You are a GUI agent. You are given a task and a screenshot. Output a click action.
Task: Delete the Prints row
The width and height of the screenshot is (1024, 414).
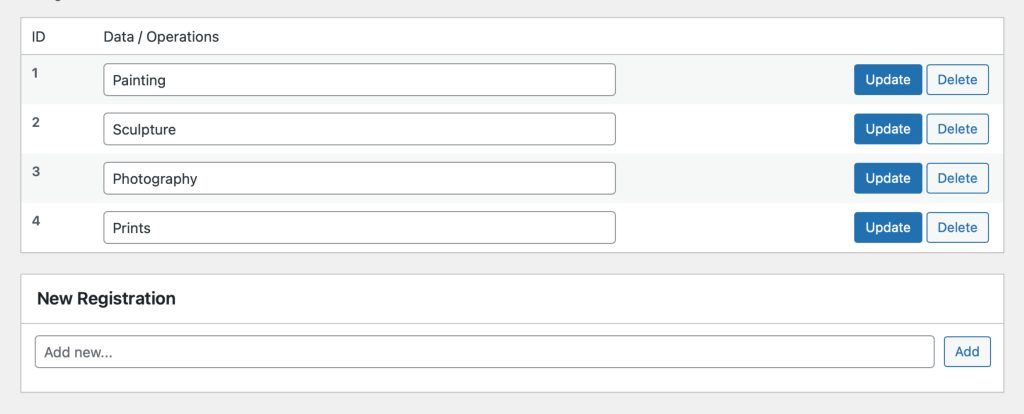tap(957, 227)
